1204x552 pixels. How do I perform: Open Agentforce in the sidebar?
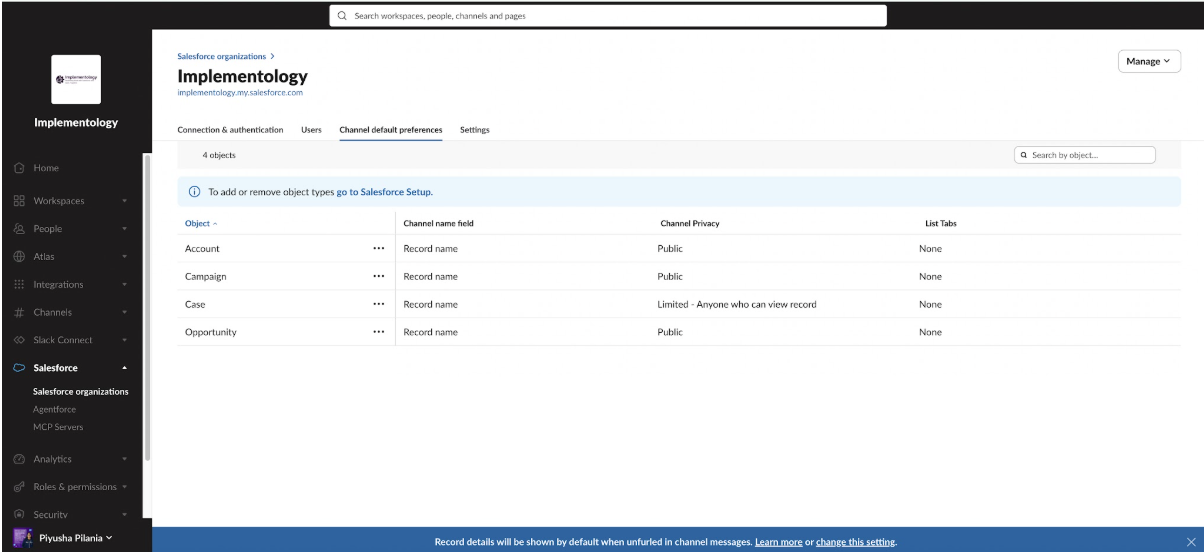coord(54,409)
